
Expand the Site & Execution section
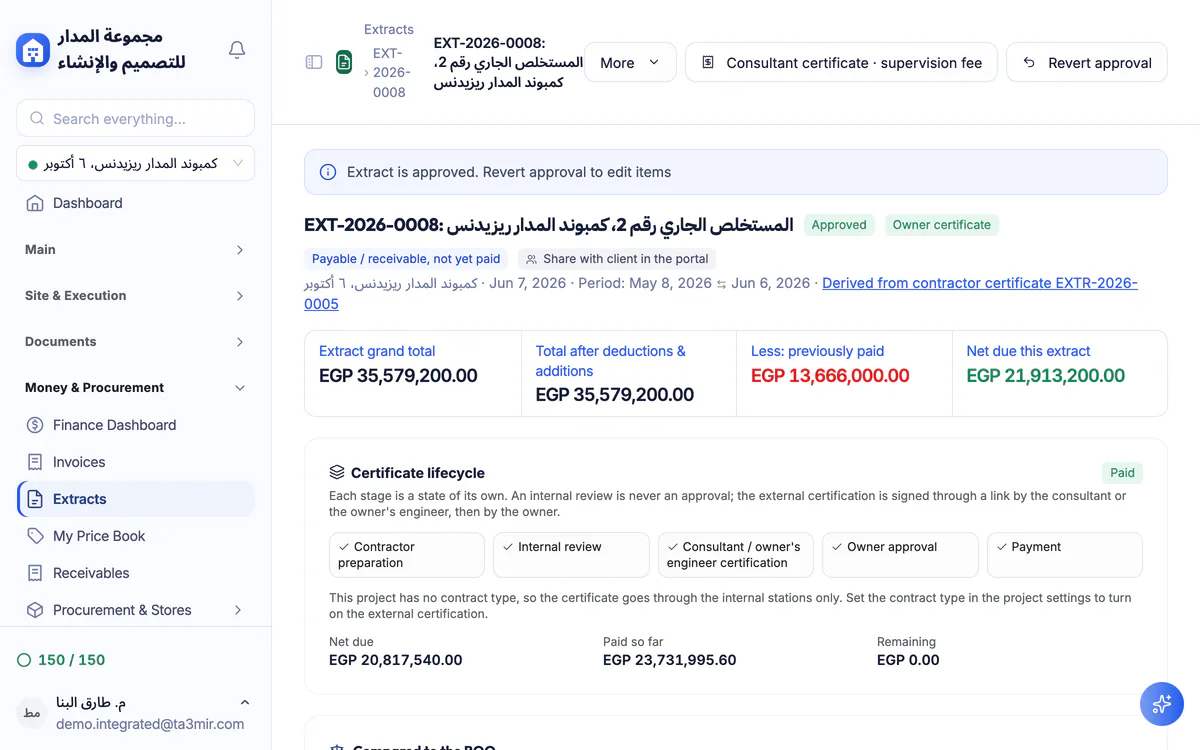(x=135, y=296)
